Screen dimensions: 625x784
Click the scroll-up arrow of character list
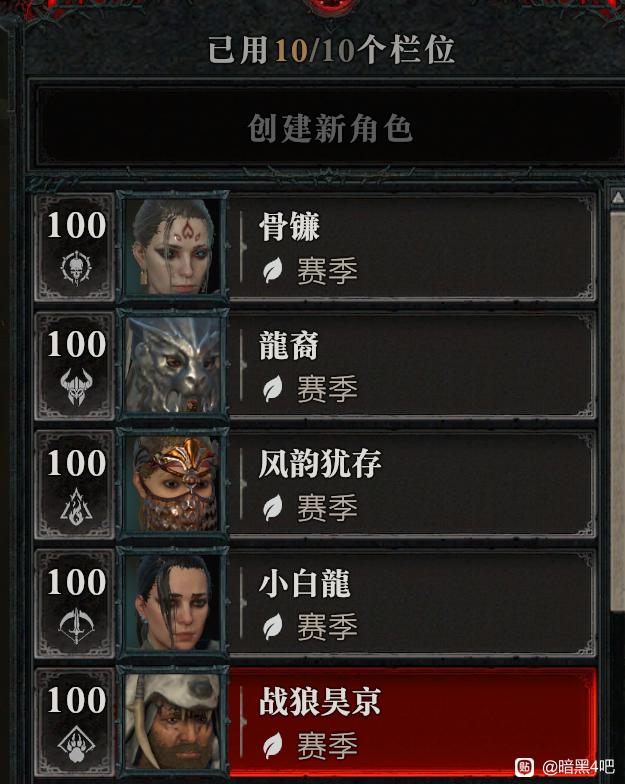(x=618, y=197)
